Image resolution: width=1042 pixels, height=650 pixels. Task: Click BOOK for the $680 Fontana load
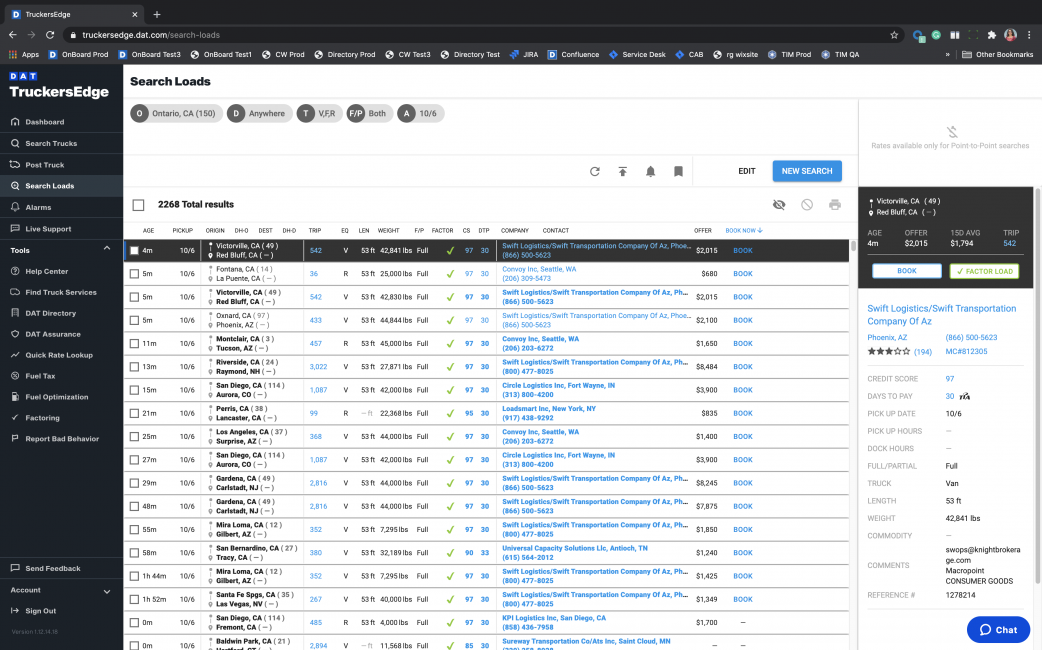pyautogui.click(x=742, y=274)
